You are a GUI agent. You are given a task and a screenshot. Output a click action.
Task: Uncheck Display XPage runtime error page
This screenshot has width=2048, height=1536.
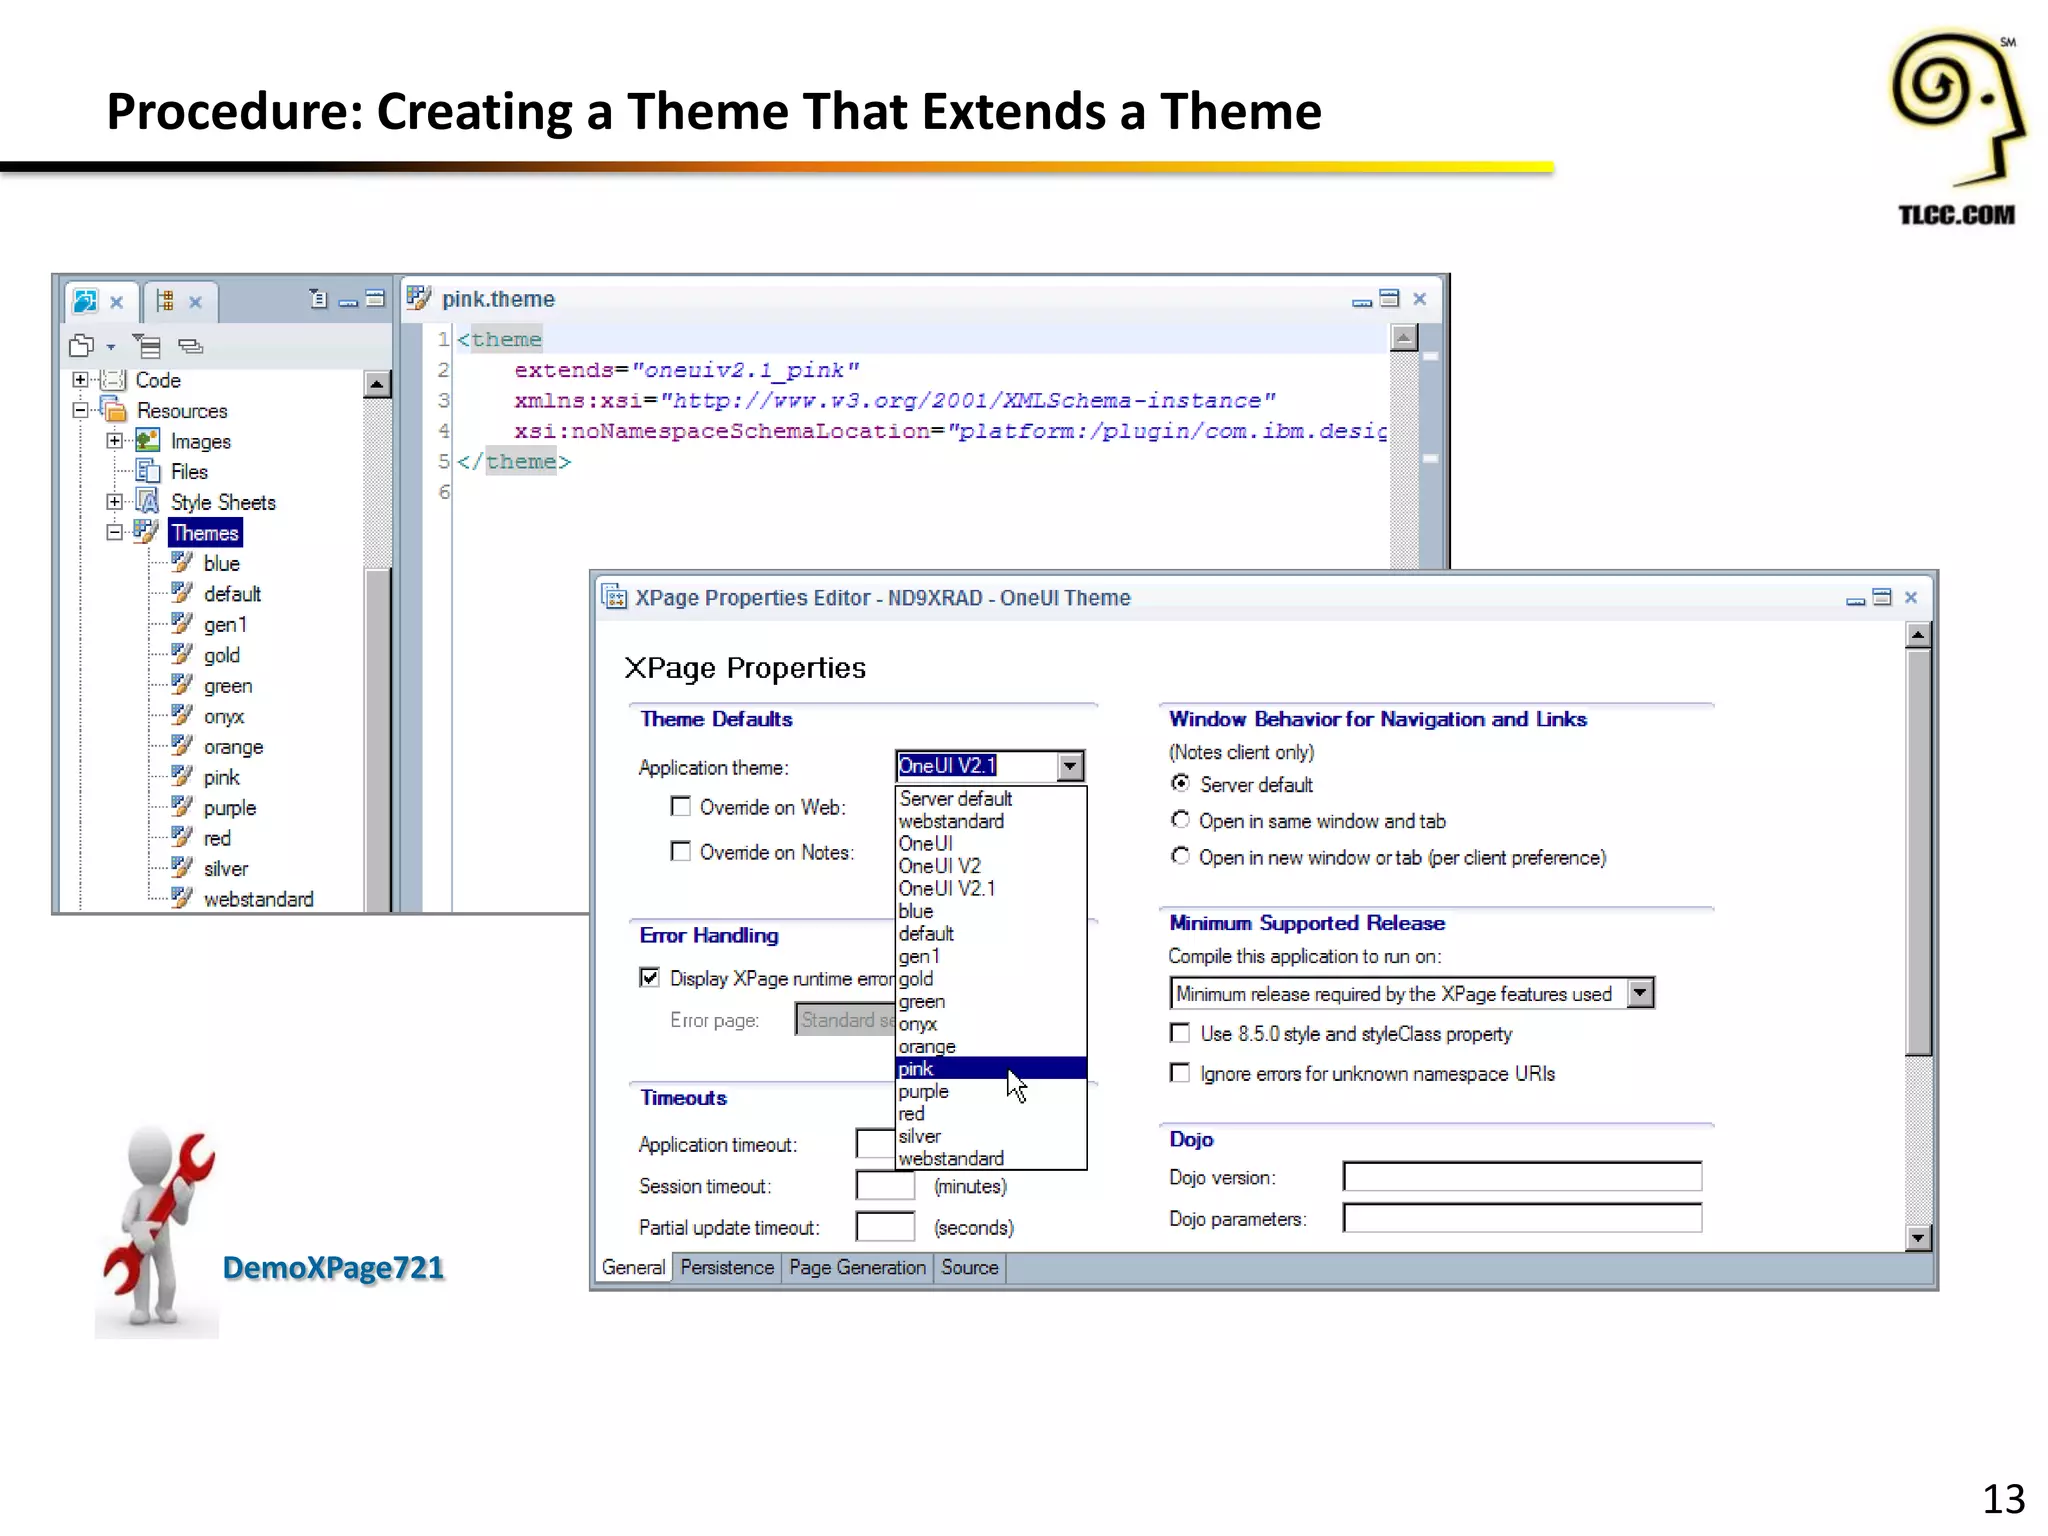pos(650,977)
